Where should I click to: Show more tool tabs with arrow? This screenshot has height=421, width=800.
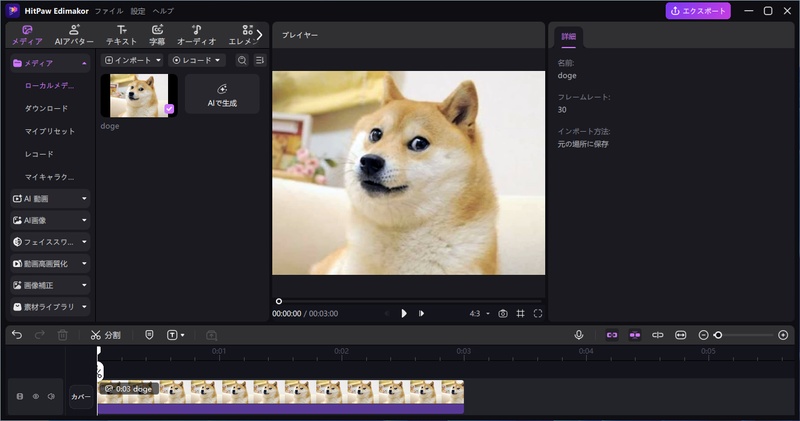click(x=259, y=35)
